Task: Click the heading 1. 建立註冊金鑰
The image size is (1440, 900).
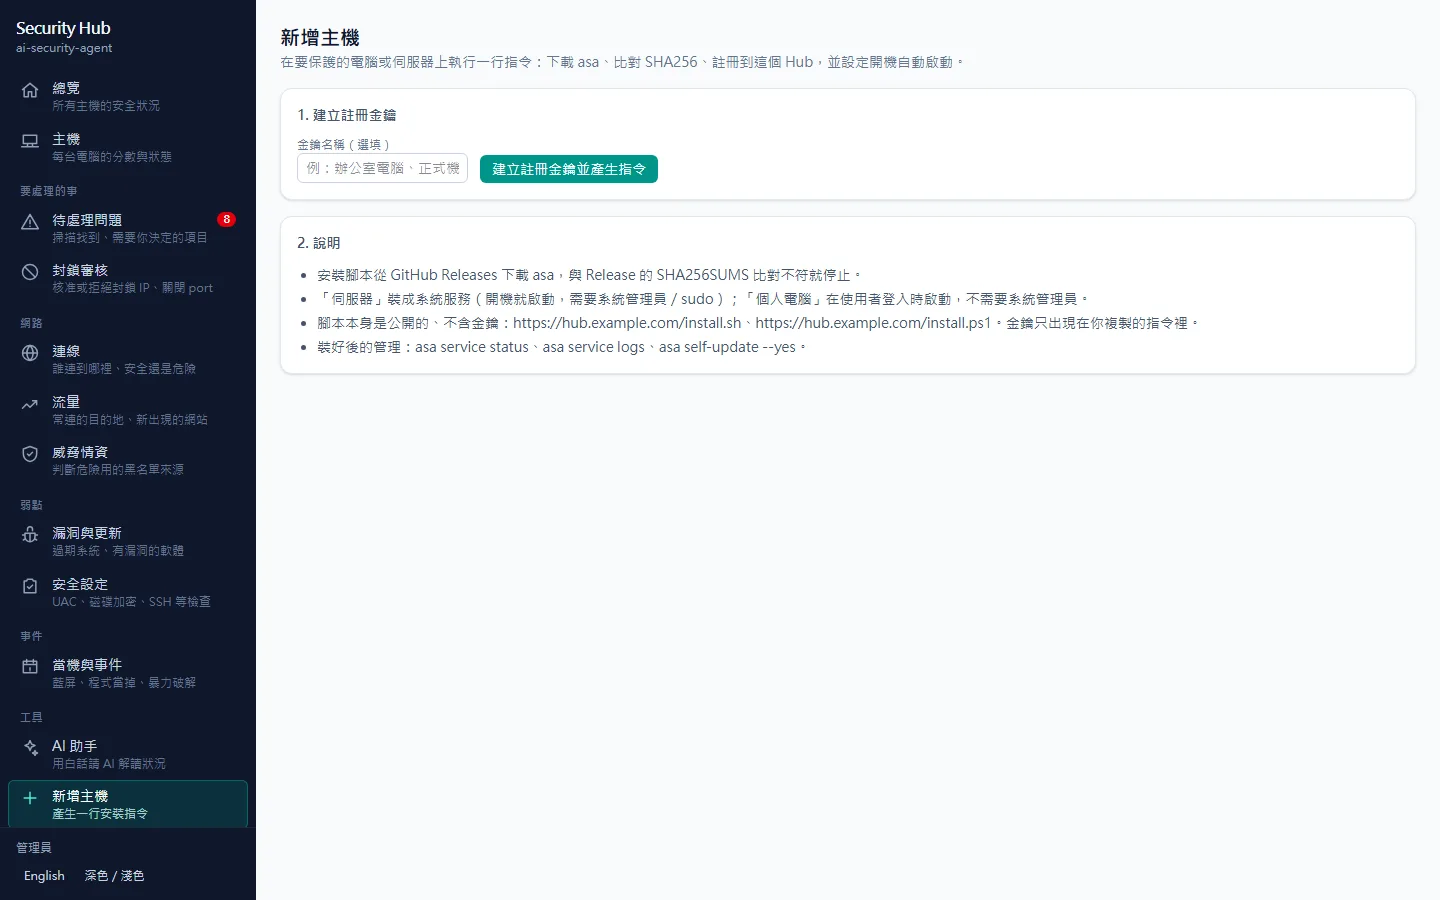Action: click(x=347, y=115)
